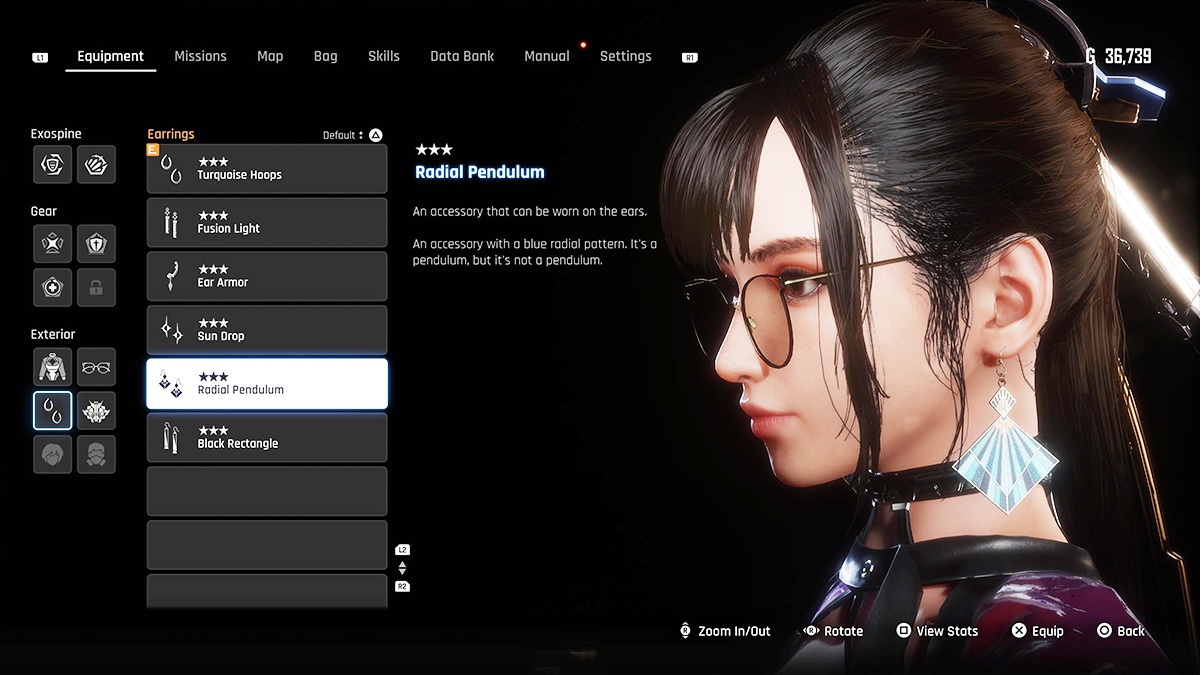The height and width of the screenshot is (675, 1200).
Task: Open the plus-symbol Gear slot
Action: coord(52,288)
